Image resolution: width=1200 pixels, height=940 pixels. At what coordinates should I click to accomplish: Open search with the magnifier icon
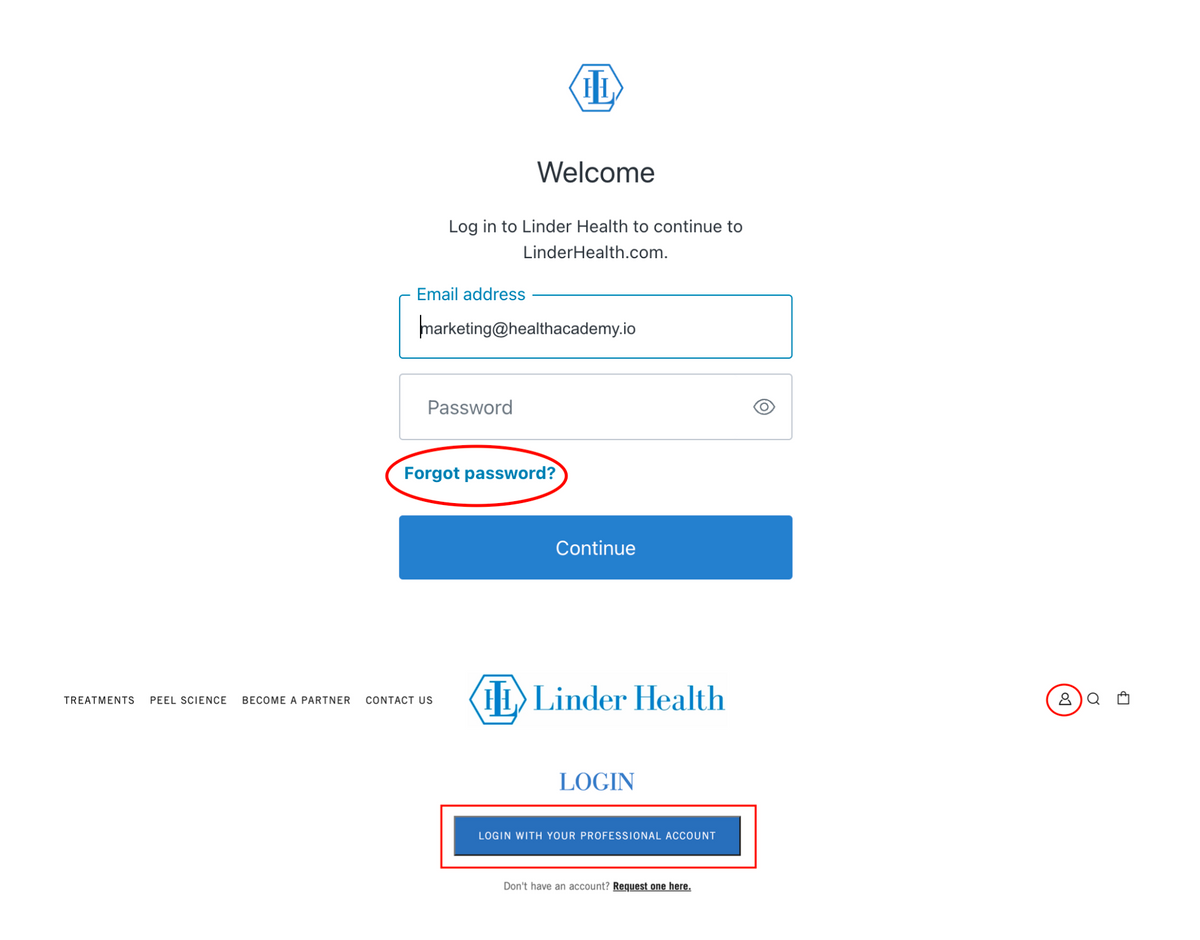pyautogui.click(x=1094, y=699)
